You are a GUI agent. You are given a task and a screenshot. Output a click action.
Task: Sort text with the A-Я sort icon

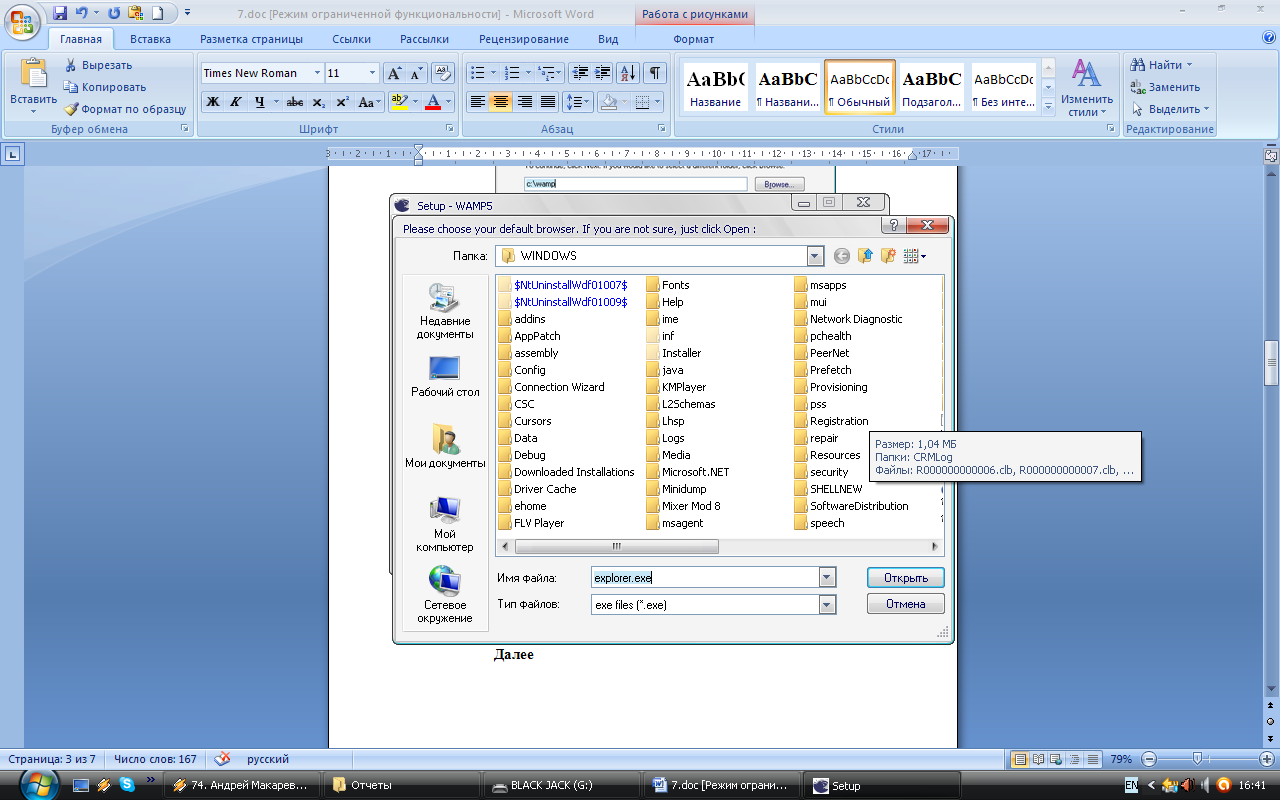tap(628, 73)
